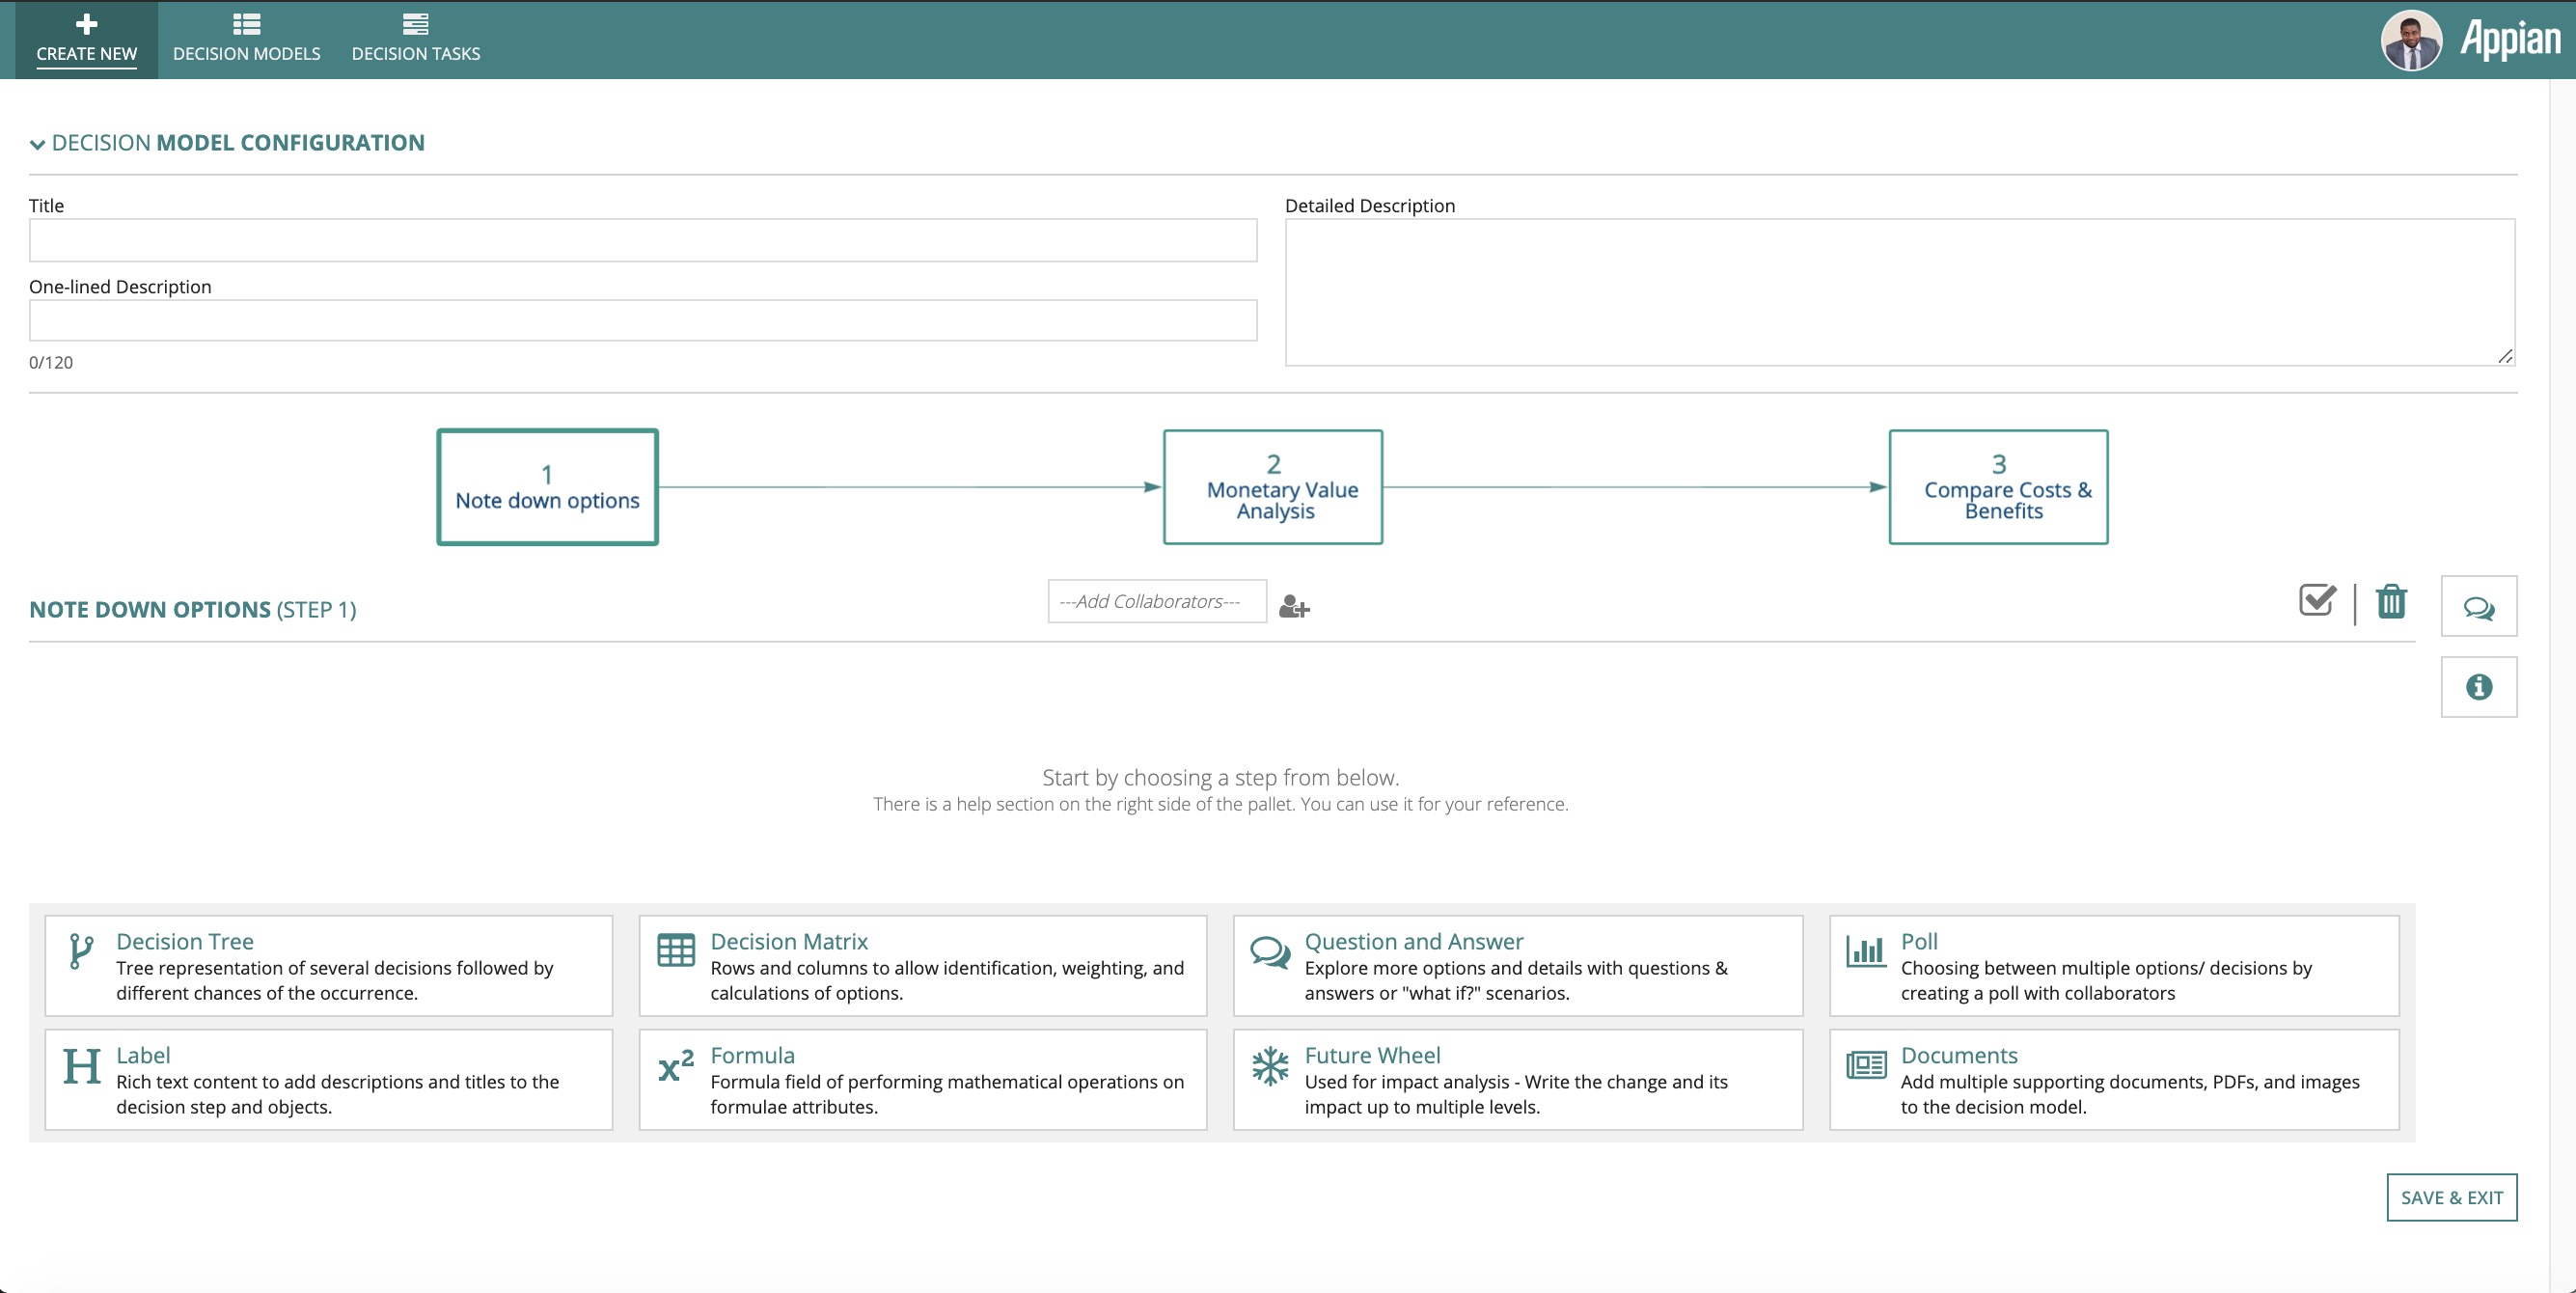Viewport: 2576px width, 1293px height.
Task: Click the trash icon to delete step
Action: point(2391,602)
